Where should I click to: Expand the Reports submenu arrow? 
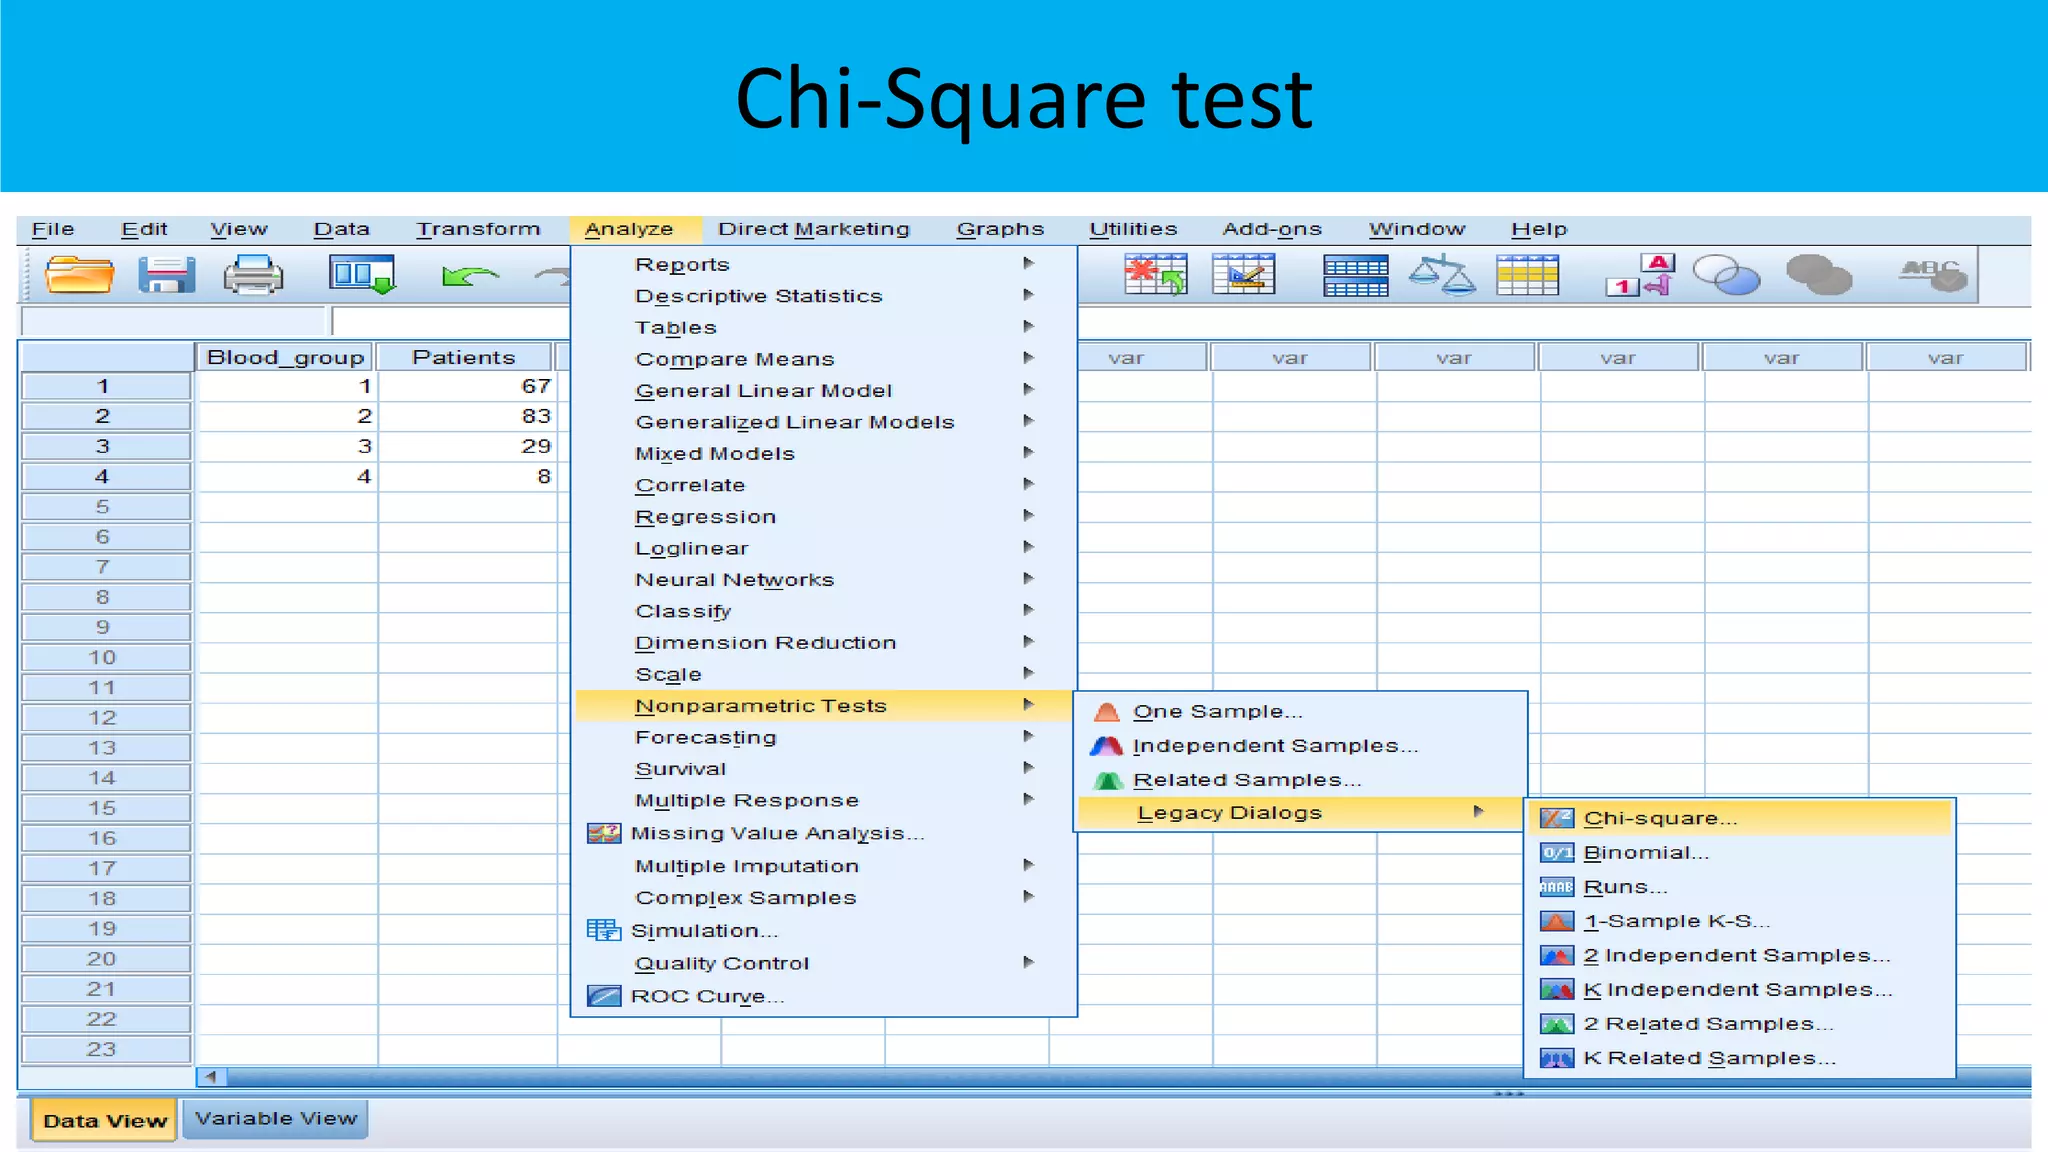tap(1028, 263)
